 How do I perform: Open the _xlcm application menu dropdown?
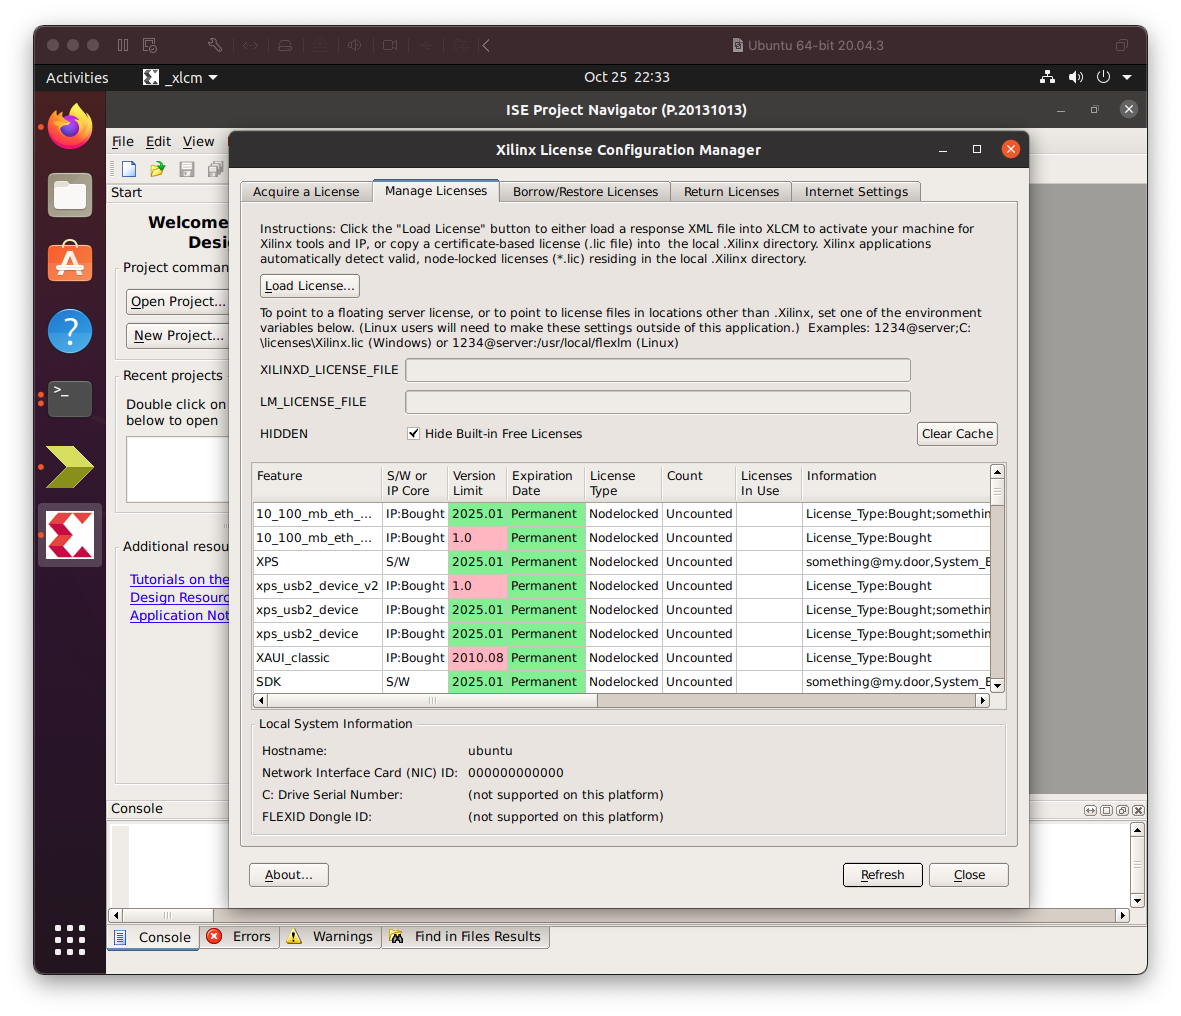click(x=180, y=78)
